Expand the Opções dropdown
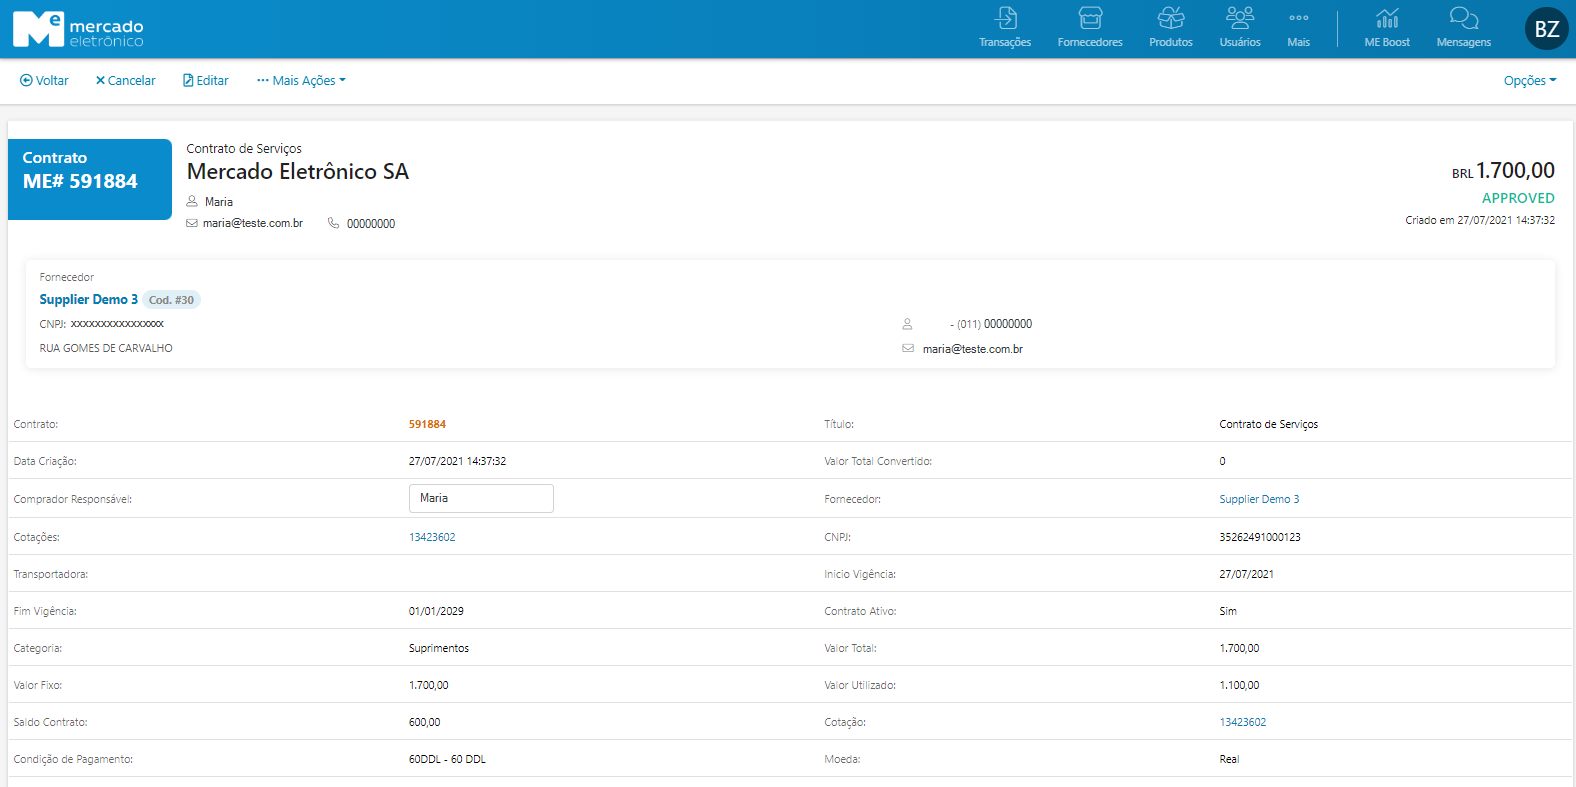The width and height of the screenshot is (1576, 787). (1530, 81)
